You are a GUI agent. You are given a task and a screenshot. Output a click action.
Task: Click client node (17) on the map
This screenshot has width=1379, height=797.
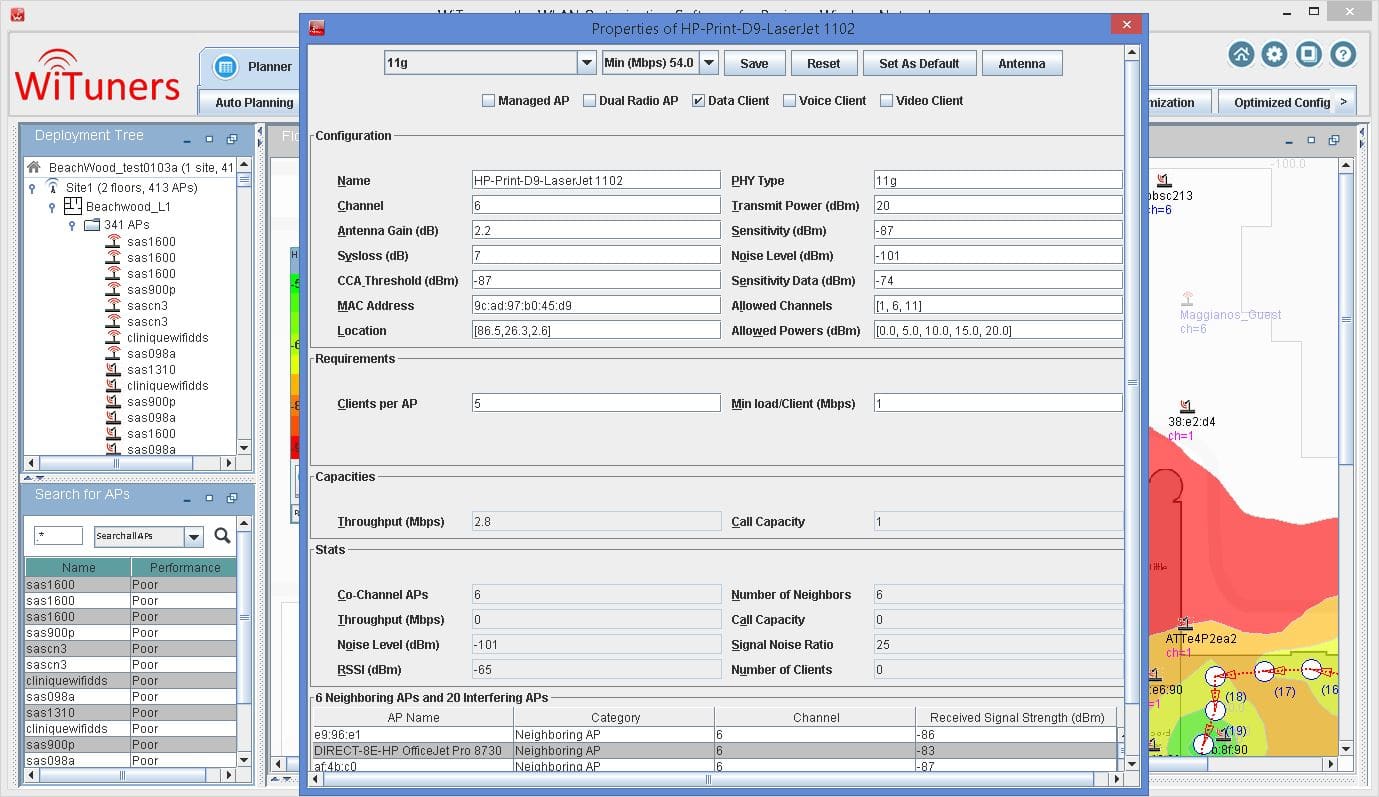click(1264, 671)
